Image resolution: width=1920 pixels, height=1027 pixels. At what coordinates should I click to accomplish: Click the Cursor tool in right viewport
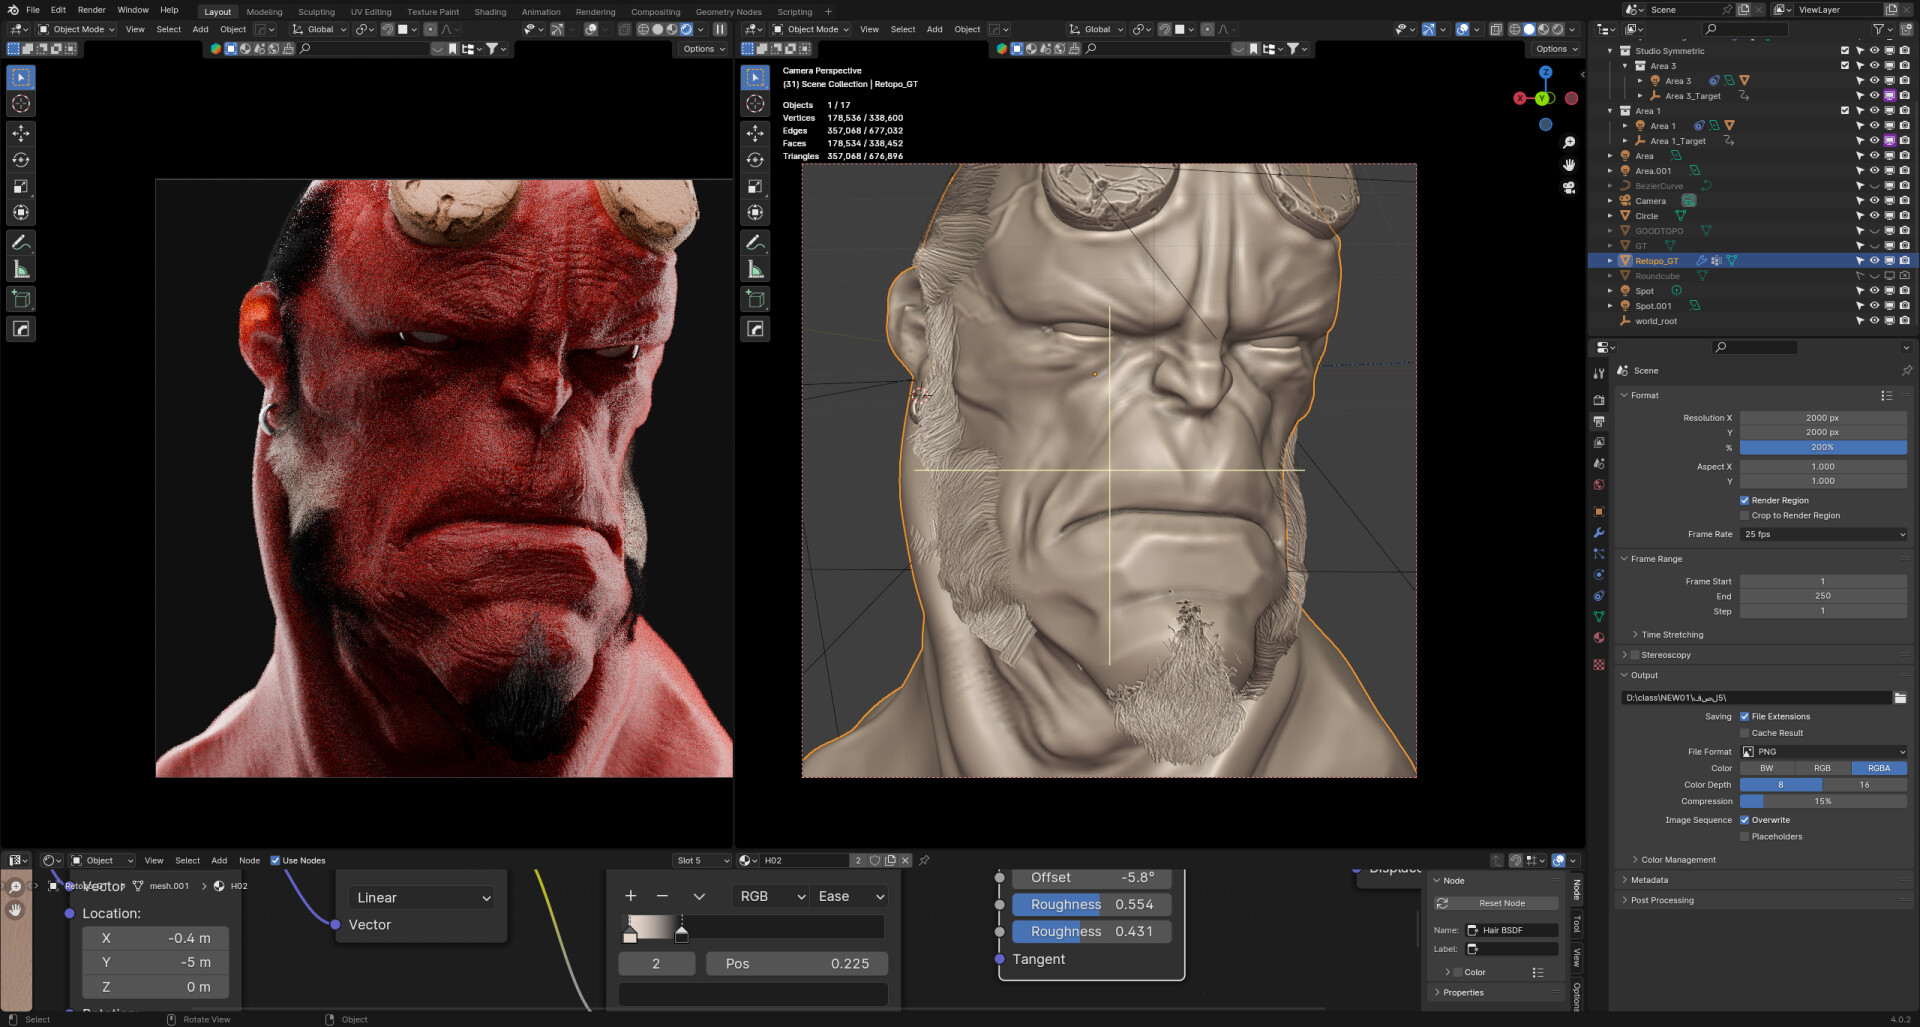click(755, 104)
